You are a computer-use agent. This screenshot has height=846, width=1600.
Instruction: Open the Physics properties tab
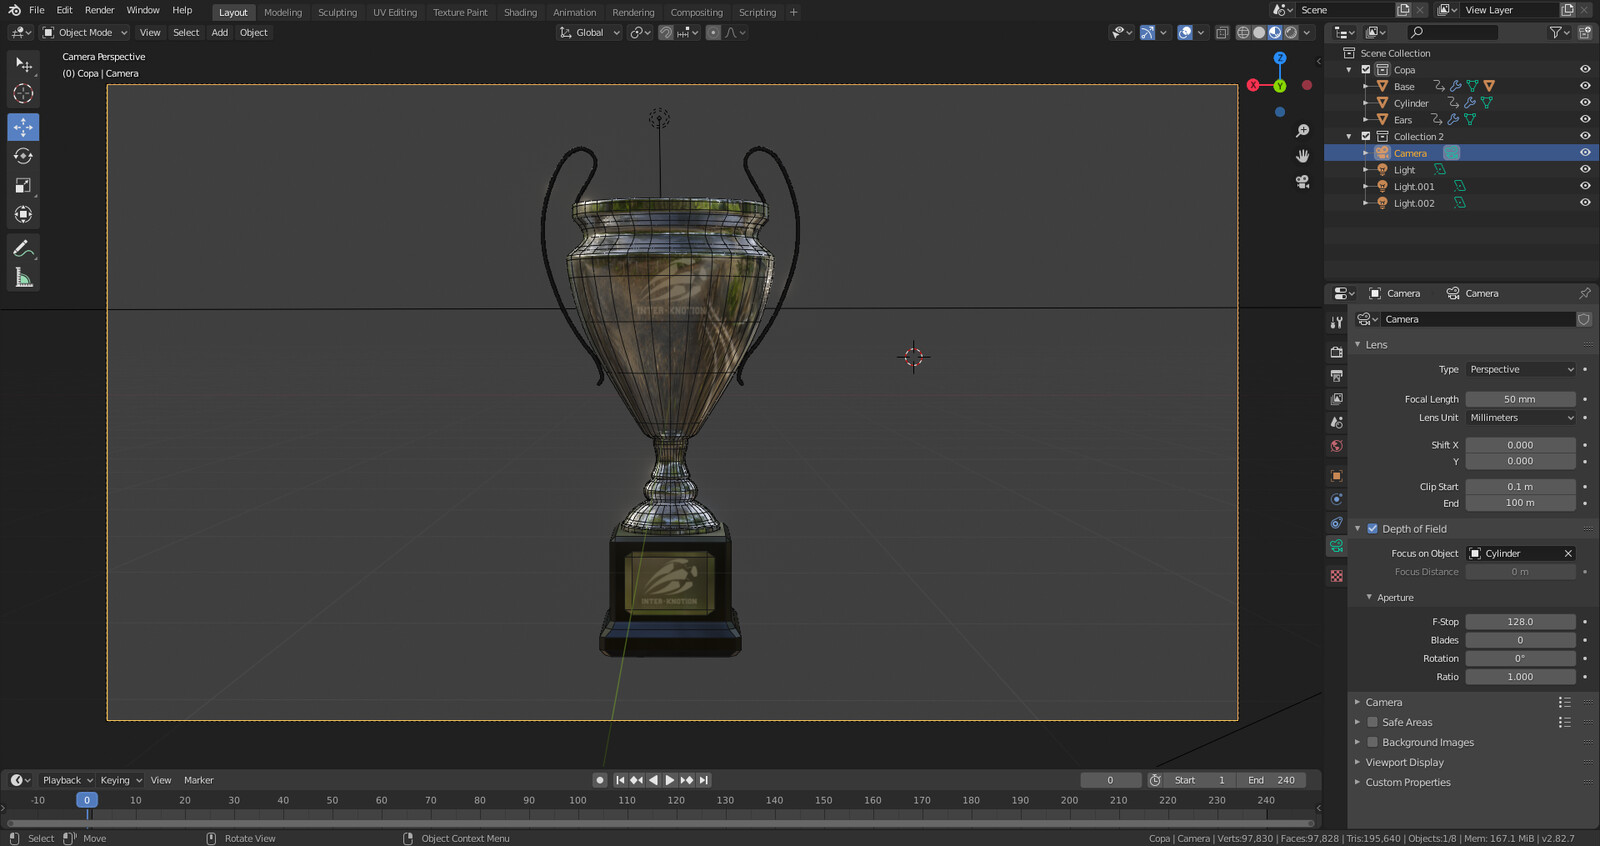pyautogui.click(x=1336, y=499)
